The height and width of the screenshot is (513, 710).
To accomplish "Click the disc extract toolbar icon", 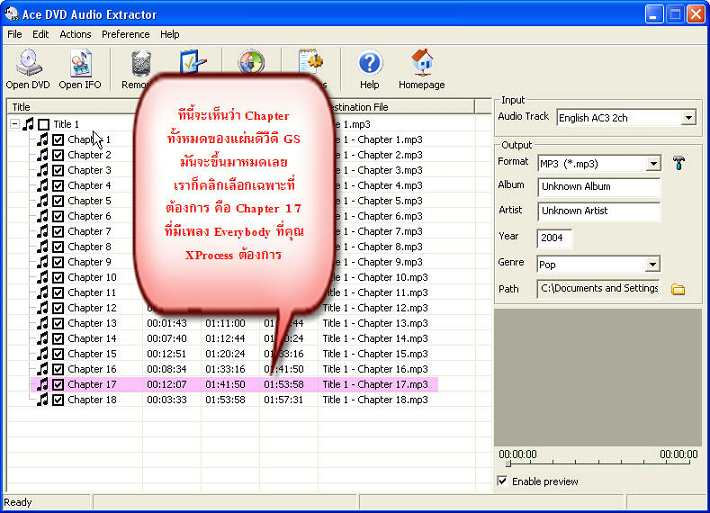I will tap(252, 62).
